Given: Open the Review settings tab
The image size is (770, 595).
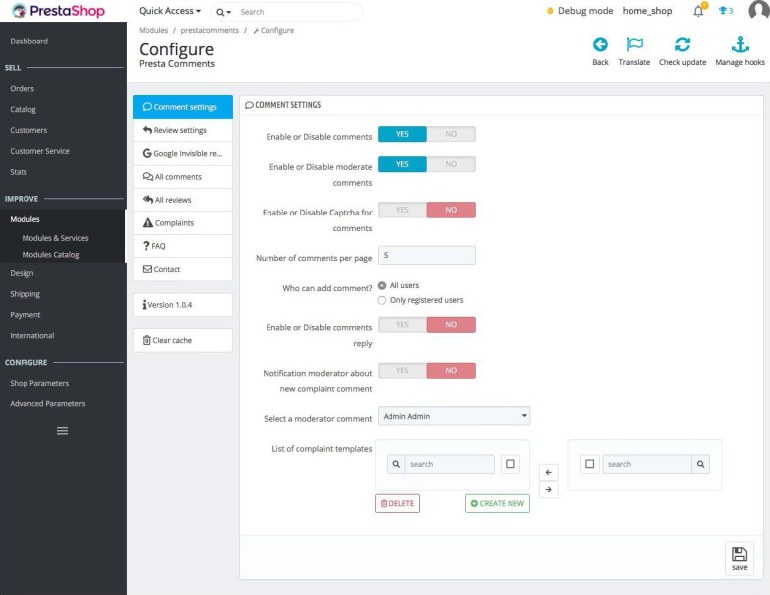Looking at the screenshot, I should 183,130.
